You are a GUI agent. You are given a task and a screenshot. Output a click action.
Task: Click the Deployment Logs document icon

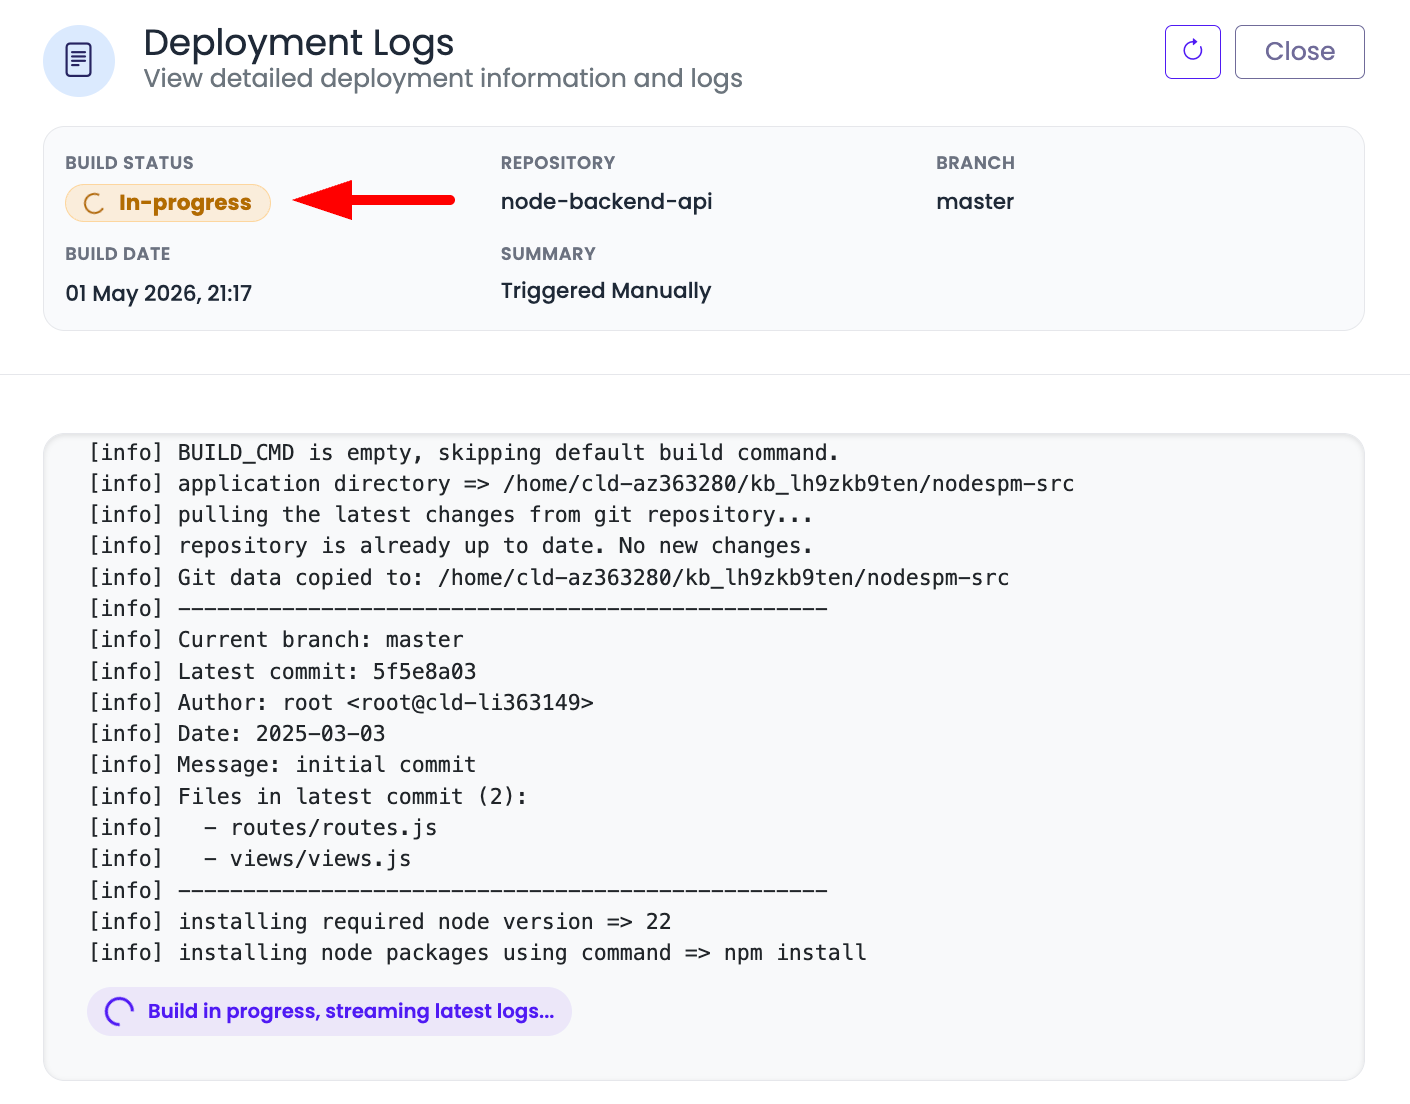(x=79, y=61)
